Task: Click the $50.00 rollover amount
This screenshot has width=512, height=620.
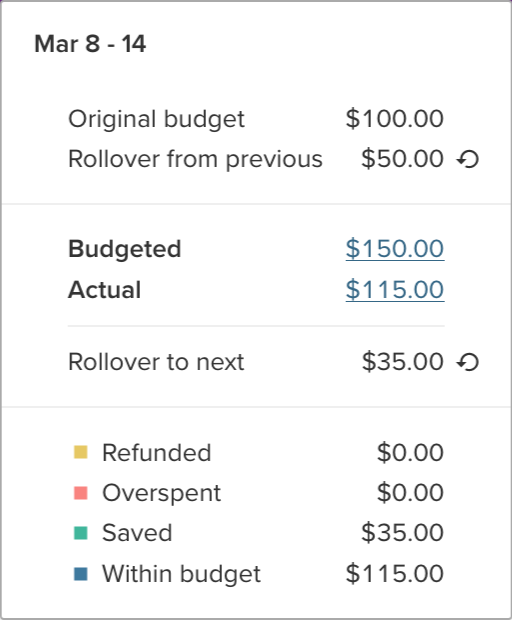Action: point(402,159)
